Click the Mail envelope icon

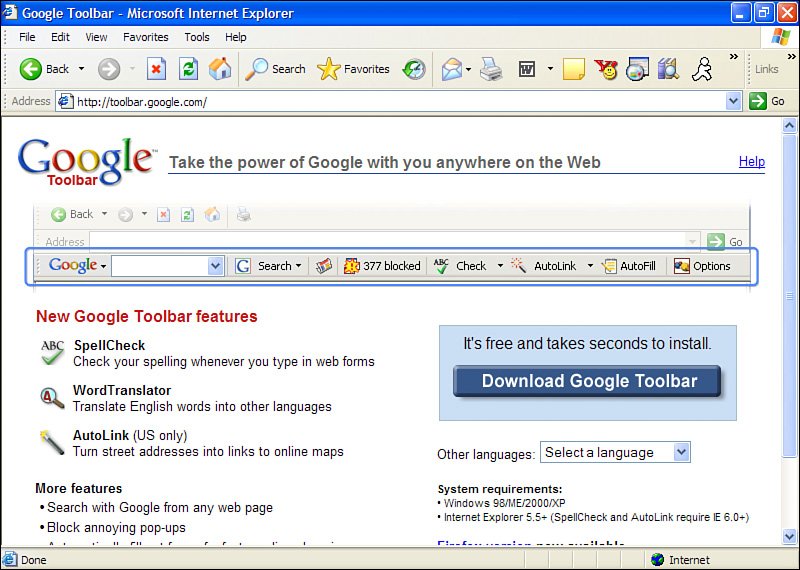[x=452, y=69]
